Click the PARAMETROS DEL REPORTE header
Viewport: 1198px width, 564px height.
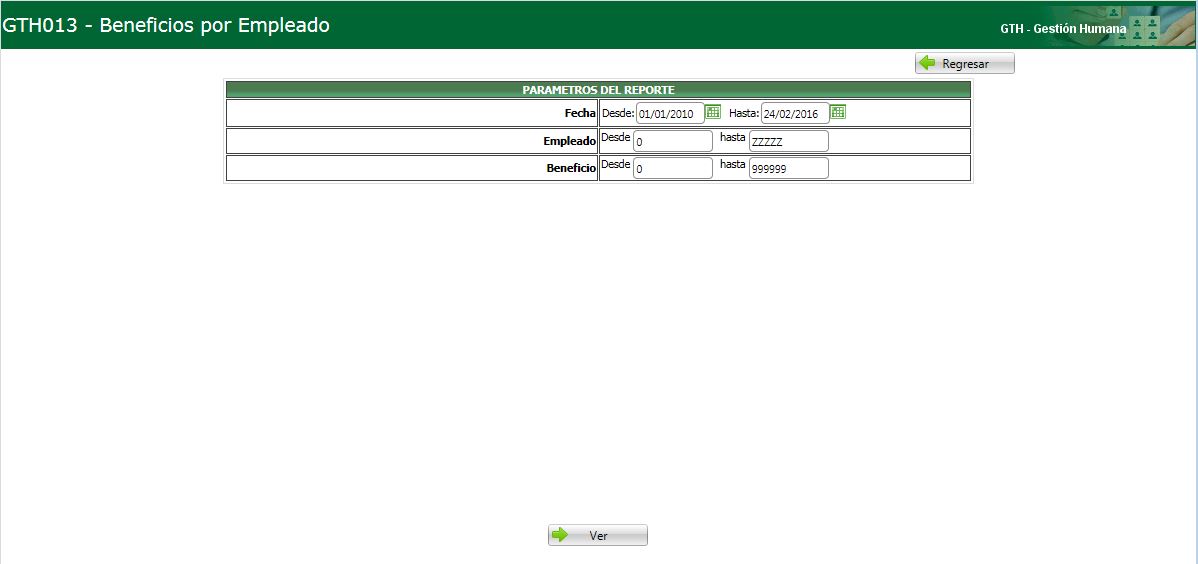[x=598, y=89]
